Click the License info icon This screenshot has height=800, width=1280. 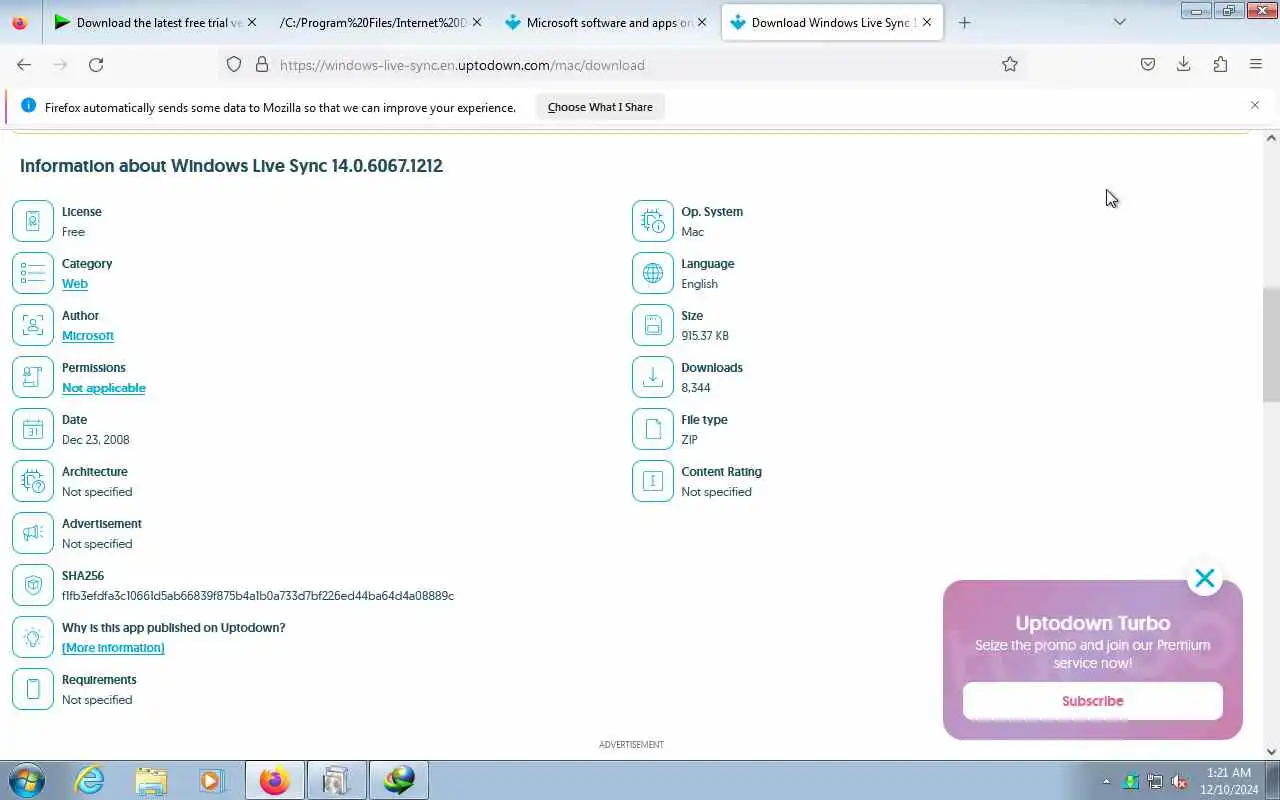point(33,221)
